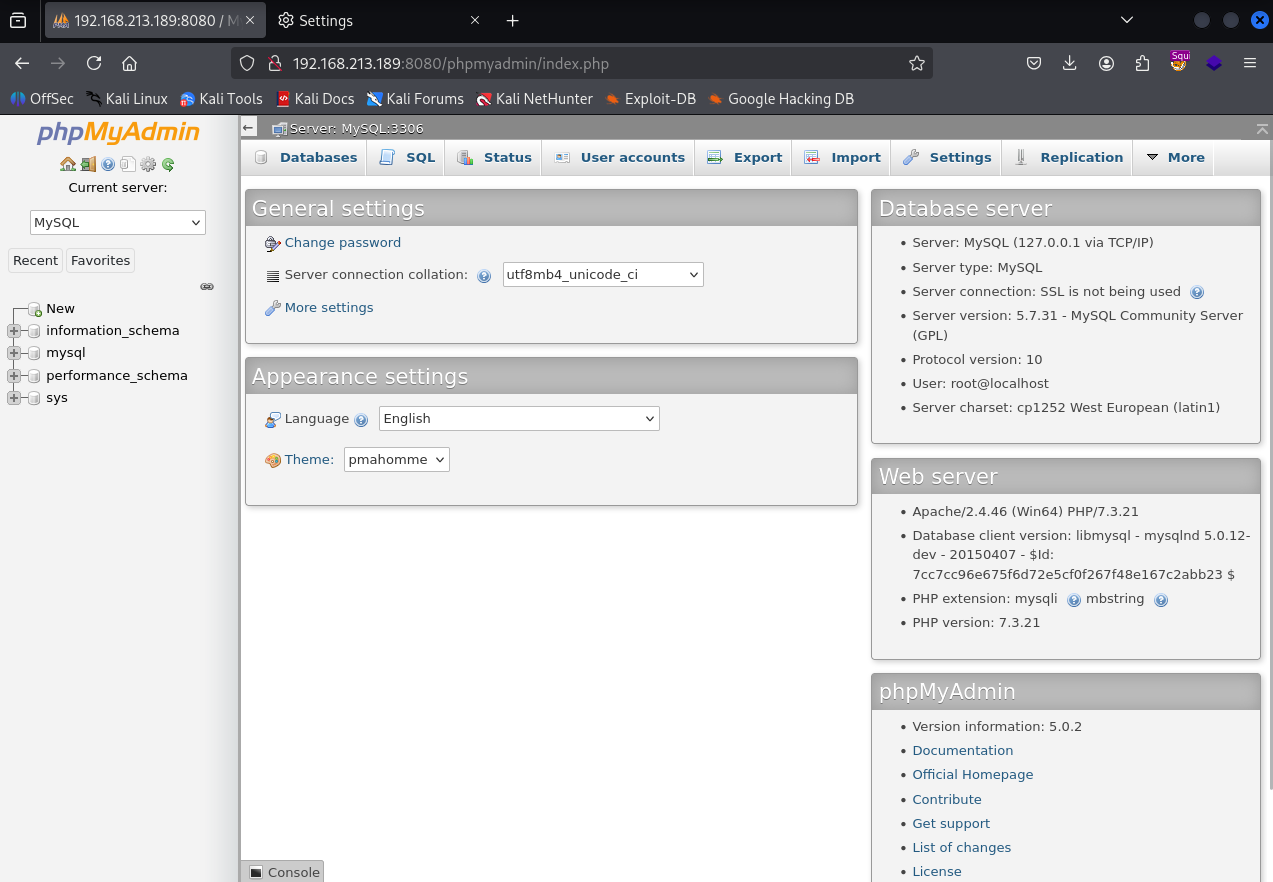Open the Server connection collation dropdown
This screenshot has width=1273, height=882.
click(x=603, y=275)
